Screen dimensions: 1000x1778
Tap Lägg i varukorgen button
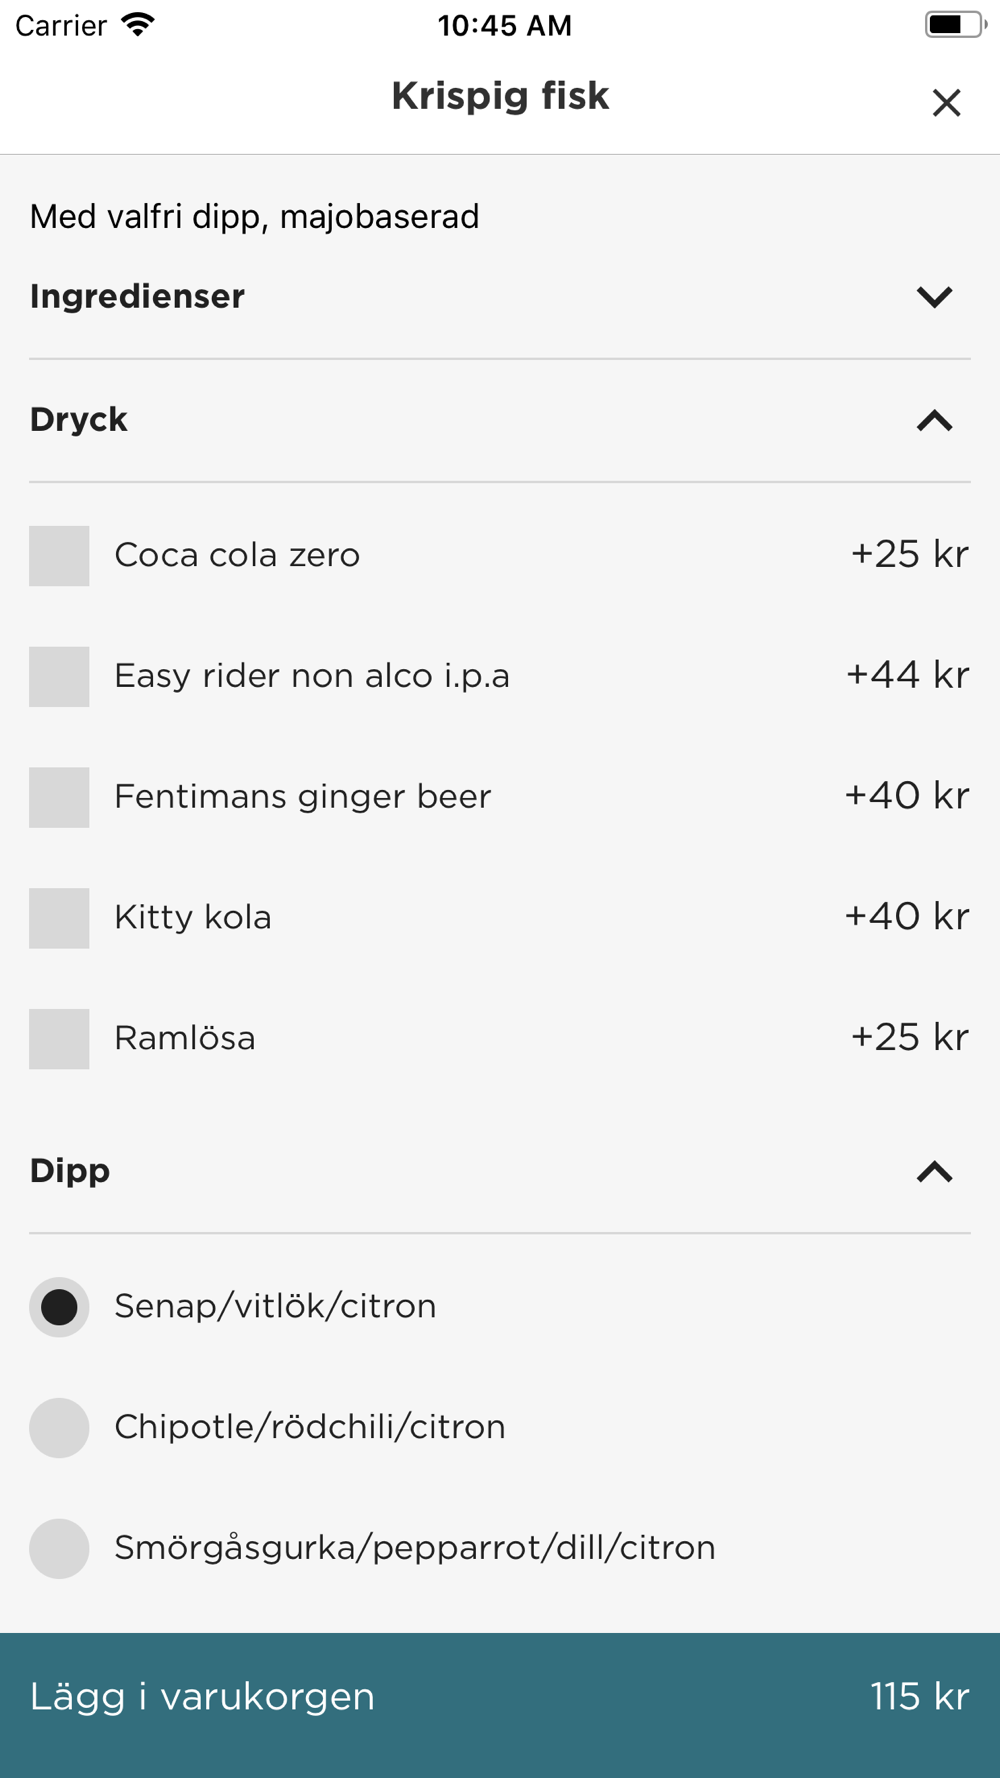tap(202, 1697)
